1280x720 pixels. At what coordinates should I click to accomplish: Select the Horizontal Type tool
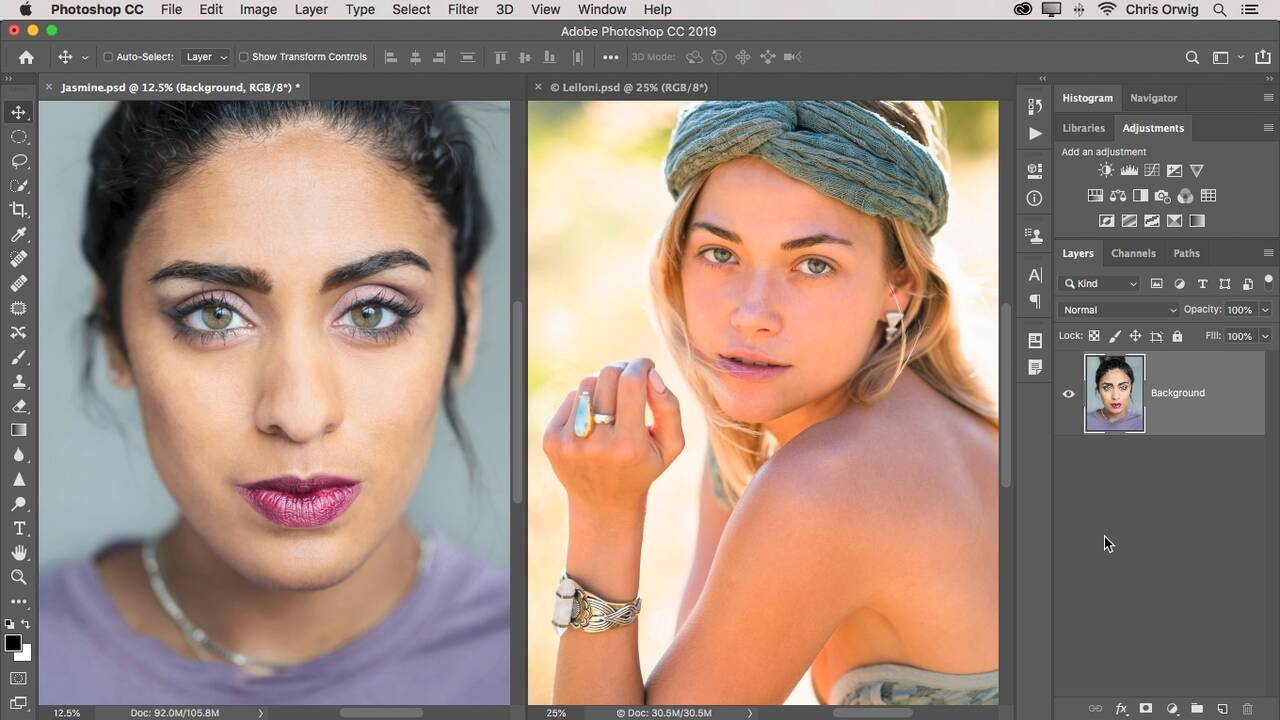tap(18, 528)
